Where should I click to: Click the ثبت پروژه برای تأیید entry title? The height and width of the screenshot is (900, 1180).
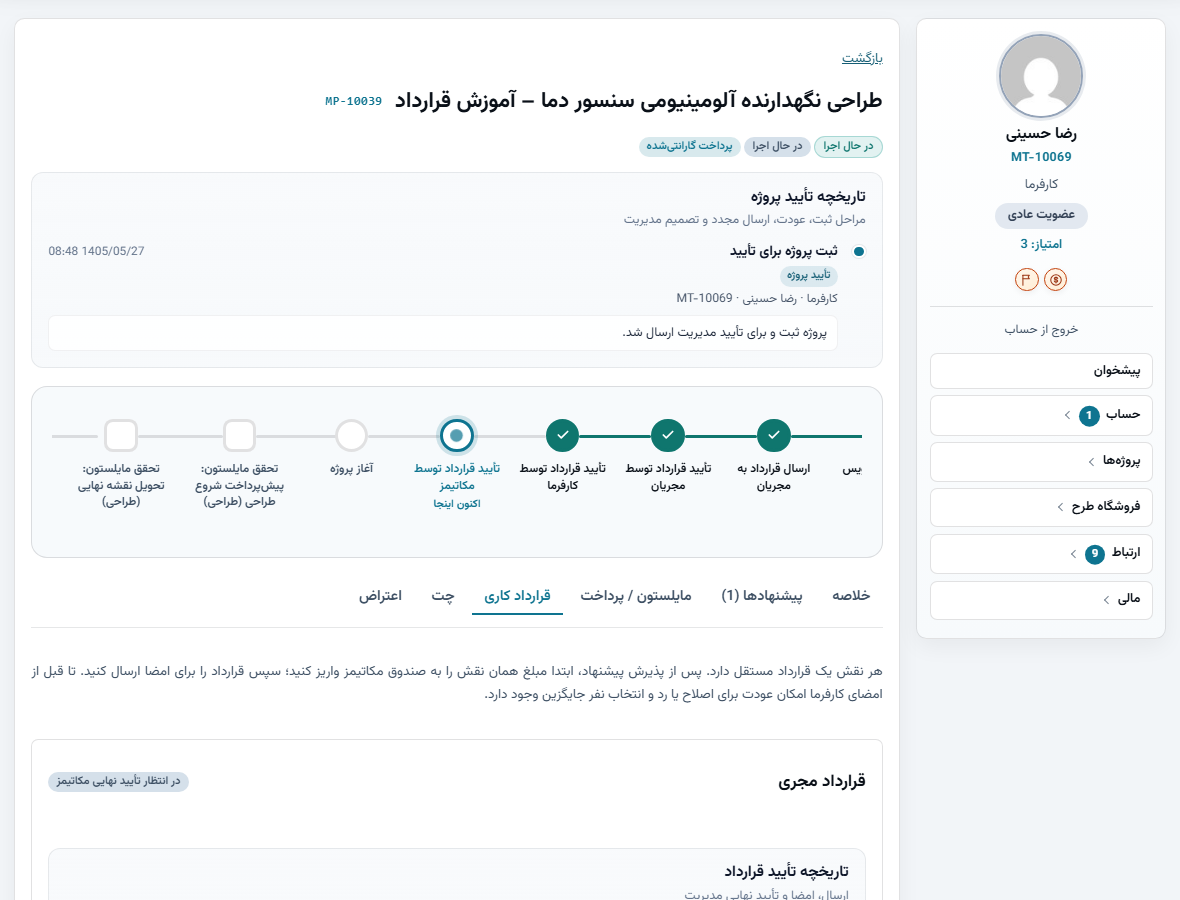[x=783, y=251]
